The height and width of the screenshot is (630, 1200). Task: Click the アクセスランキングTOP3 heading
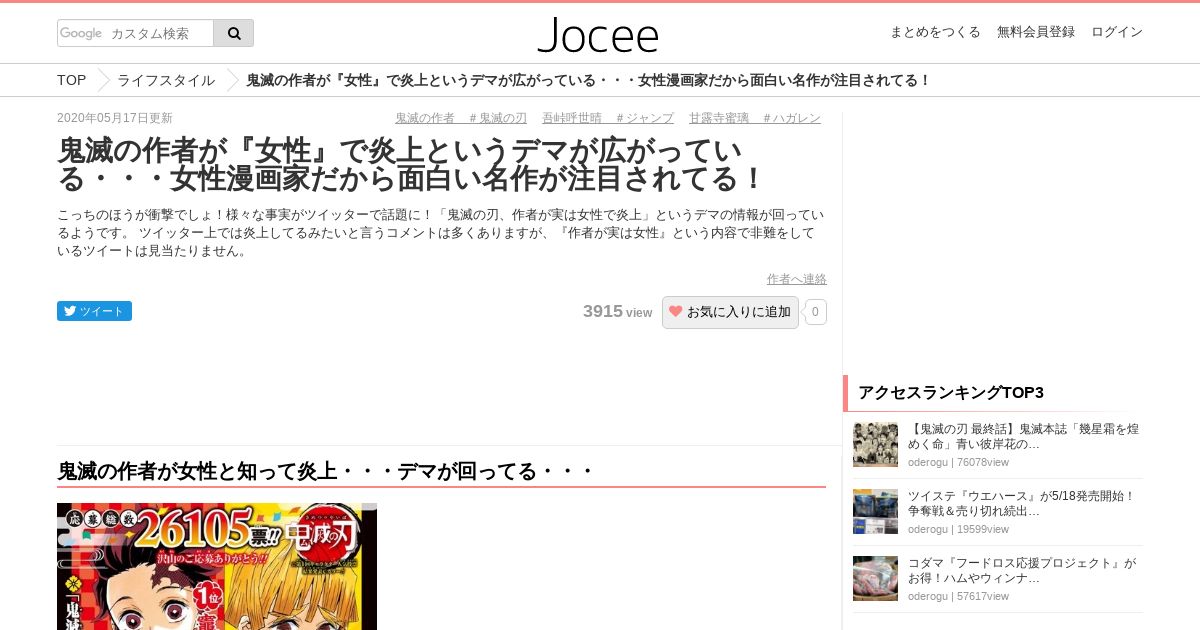[951, 392]
